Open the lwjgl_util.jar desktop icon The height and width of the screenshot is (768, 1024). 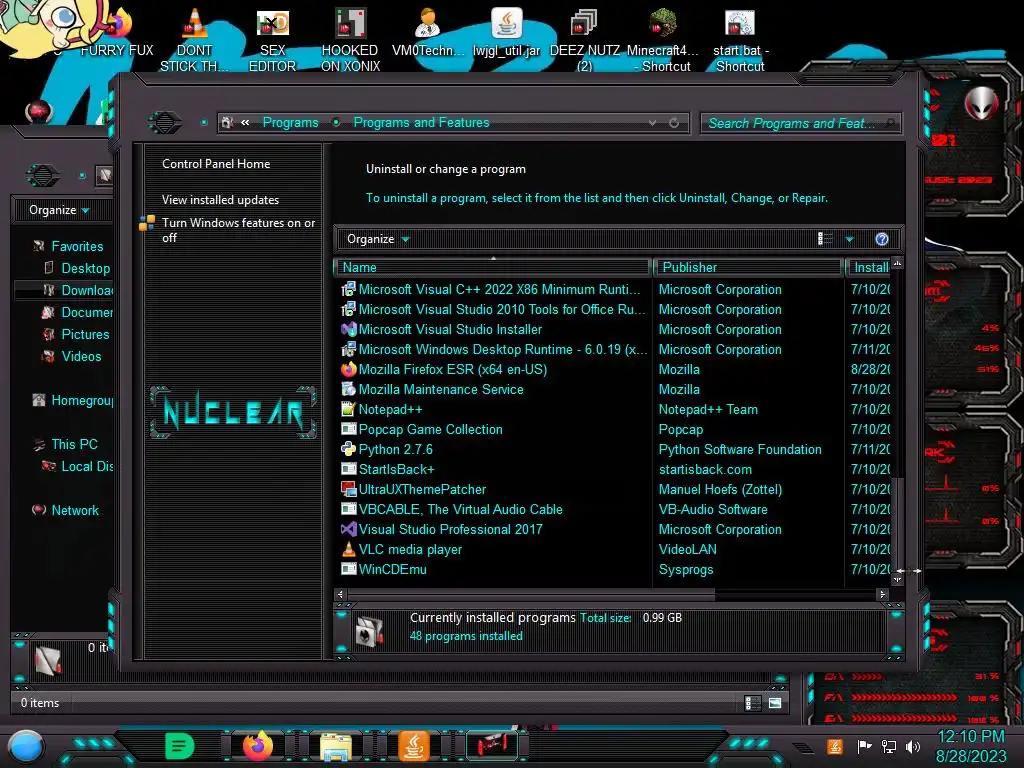coord(506,33)
